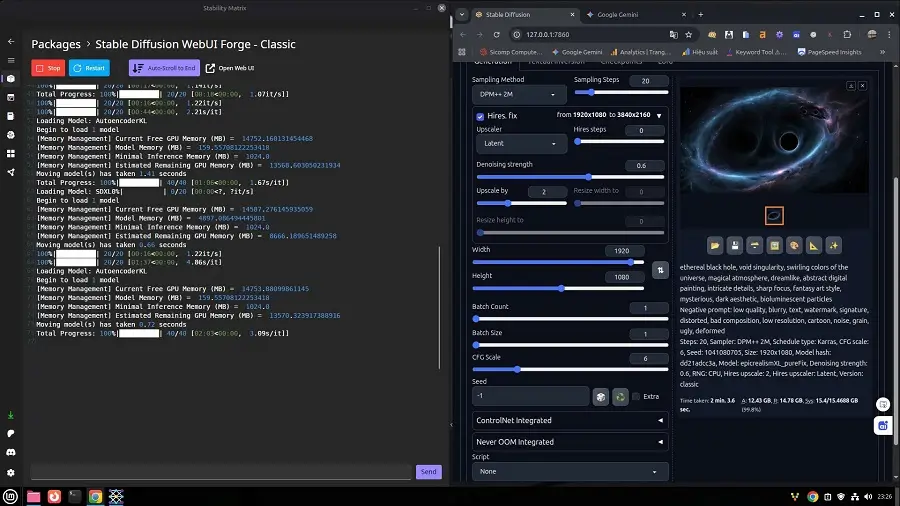Click the Hires steps number field
This screenshot has width=900, height=506.
(x=644, y=130)
